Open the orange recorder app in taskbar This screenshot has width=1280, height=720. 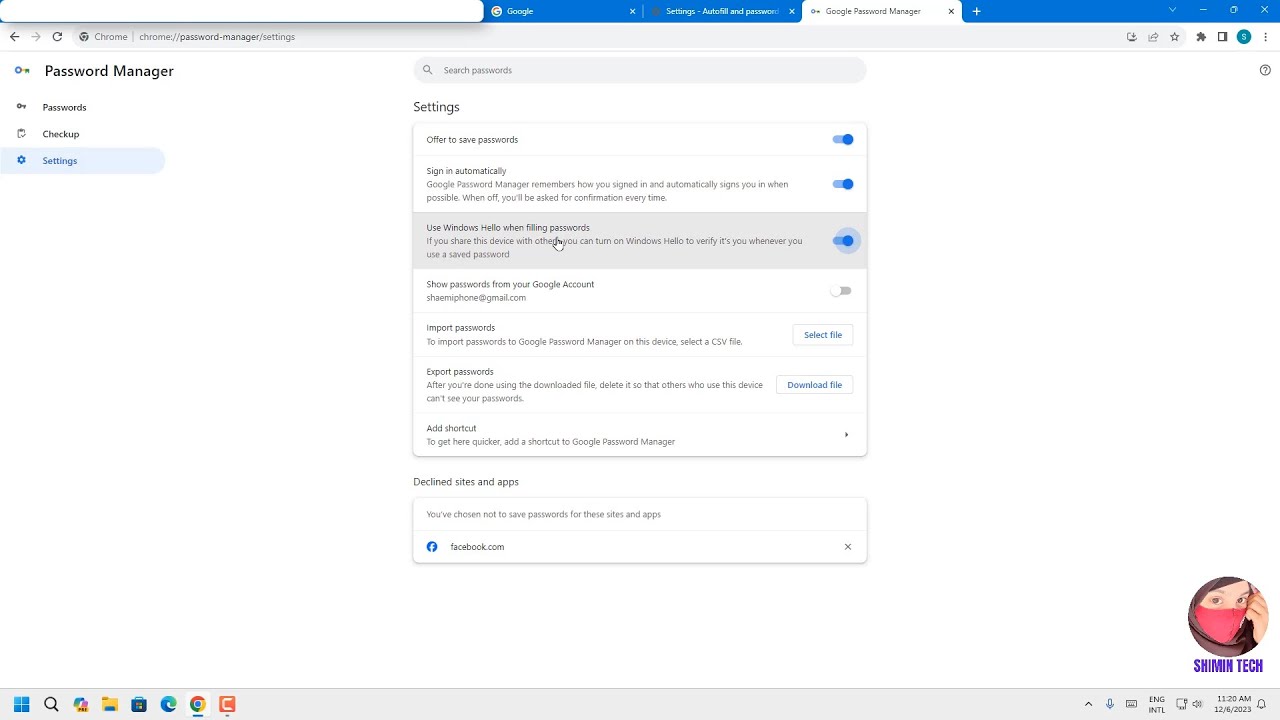[x=227, y=704]
